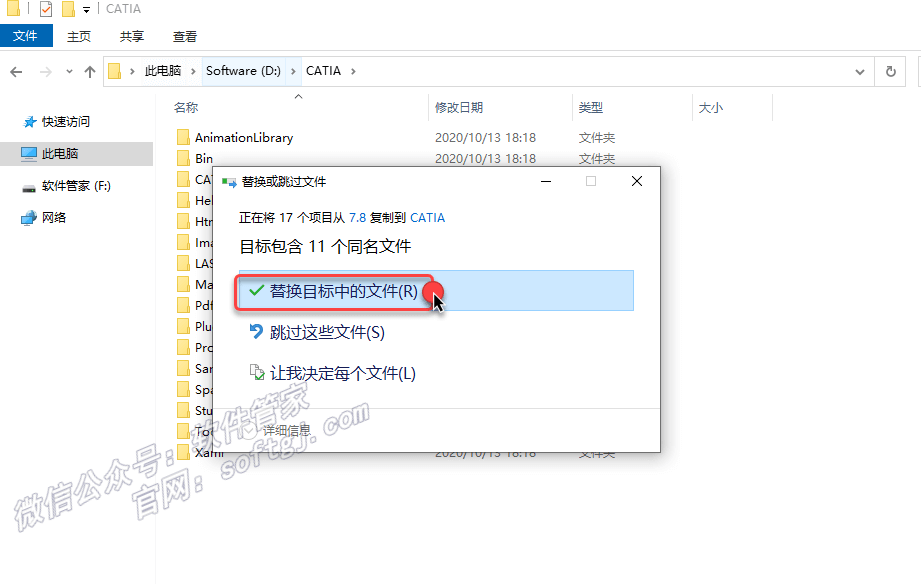Image resolution: width=921 pixels, height=584 pixels.
Task: Click 此电脑 in the address bar
Action: coord(163,71)
